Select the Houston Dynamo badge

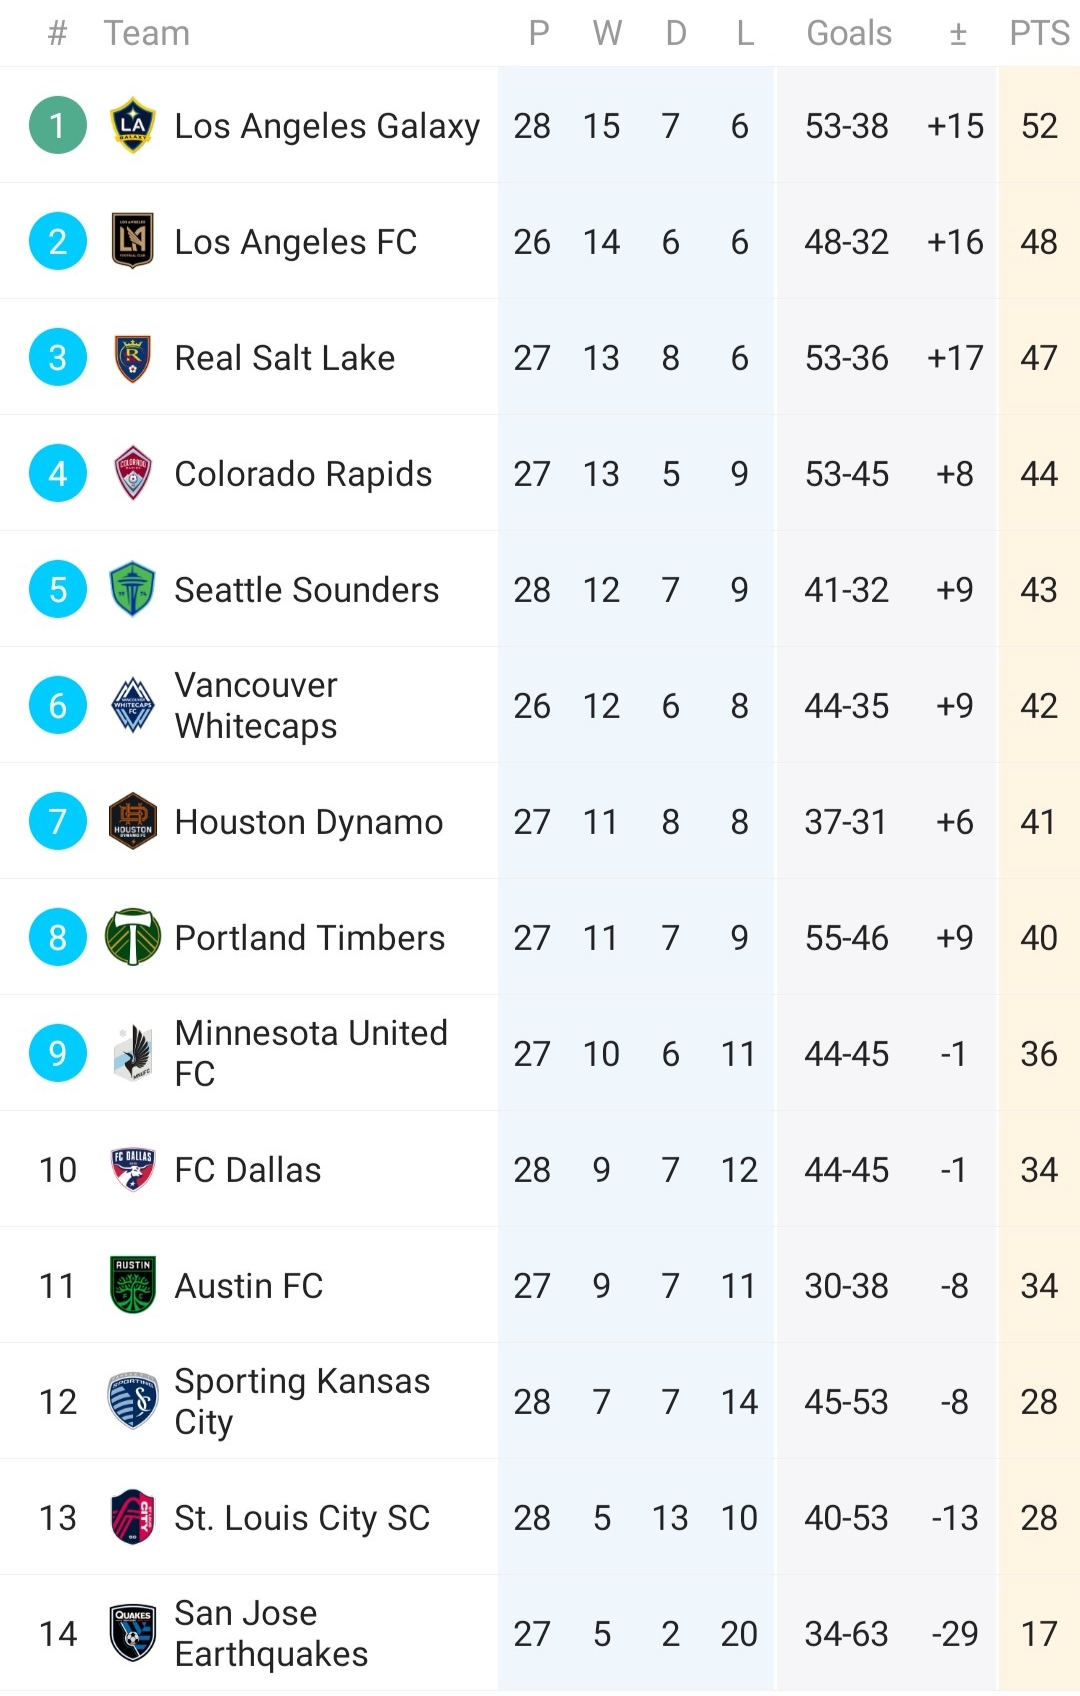pyautogui.click(x=133, y=821)
